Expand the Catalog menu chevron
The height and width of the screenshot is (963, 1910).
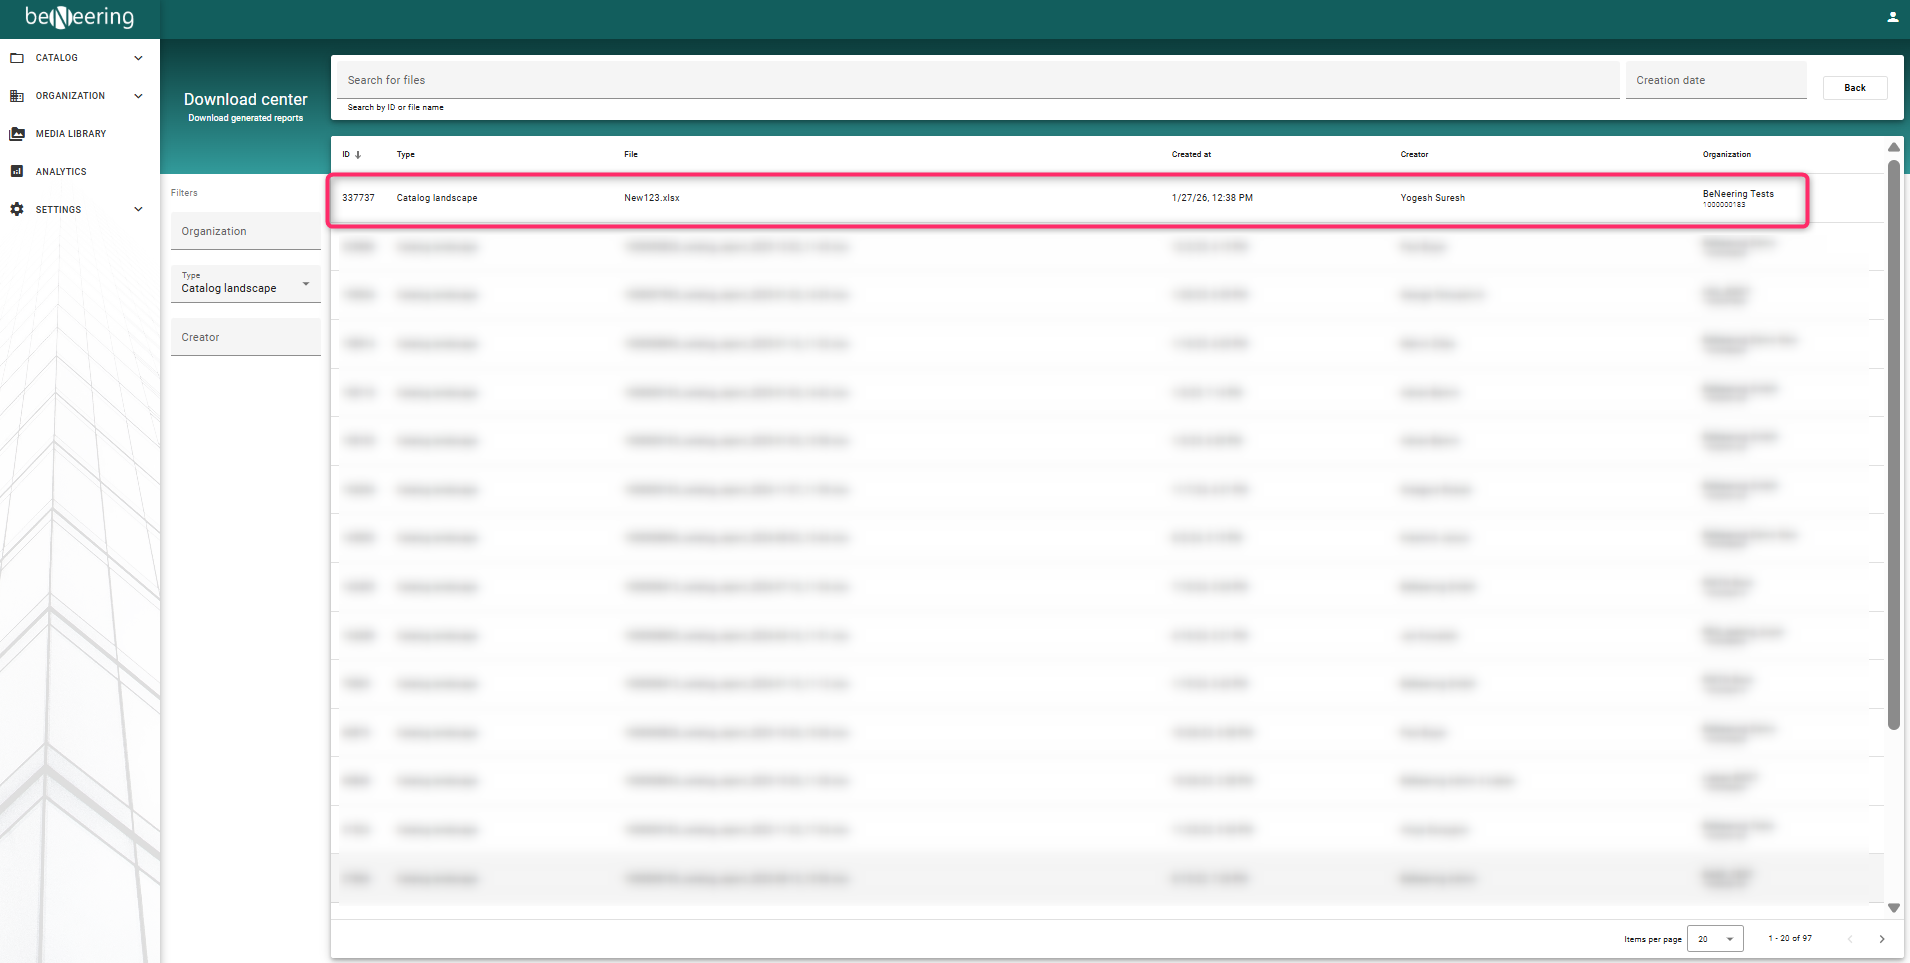[138, 58]
